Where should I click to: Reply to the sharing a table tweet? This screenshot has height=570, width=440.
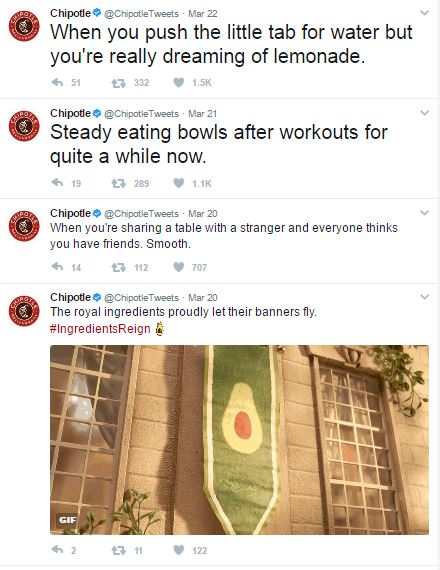(57, 267)
